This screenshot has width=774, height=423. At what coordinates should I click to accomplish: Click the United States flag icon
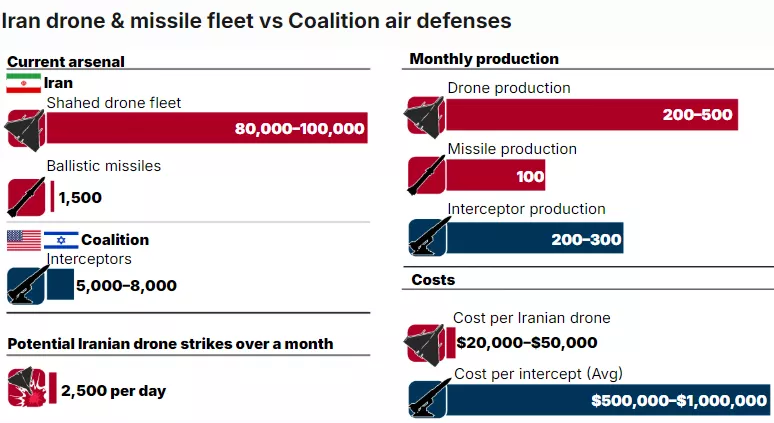coord(23,240)
